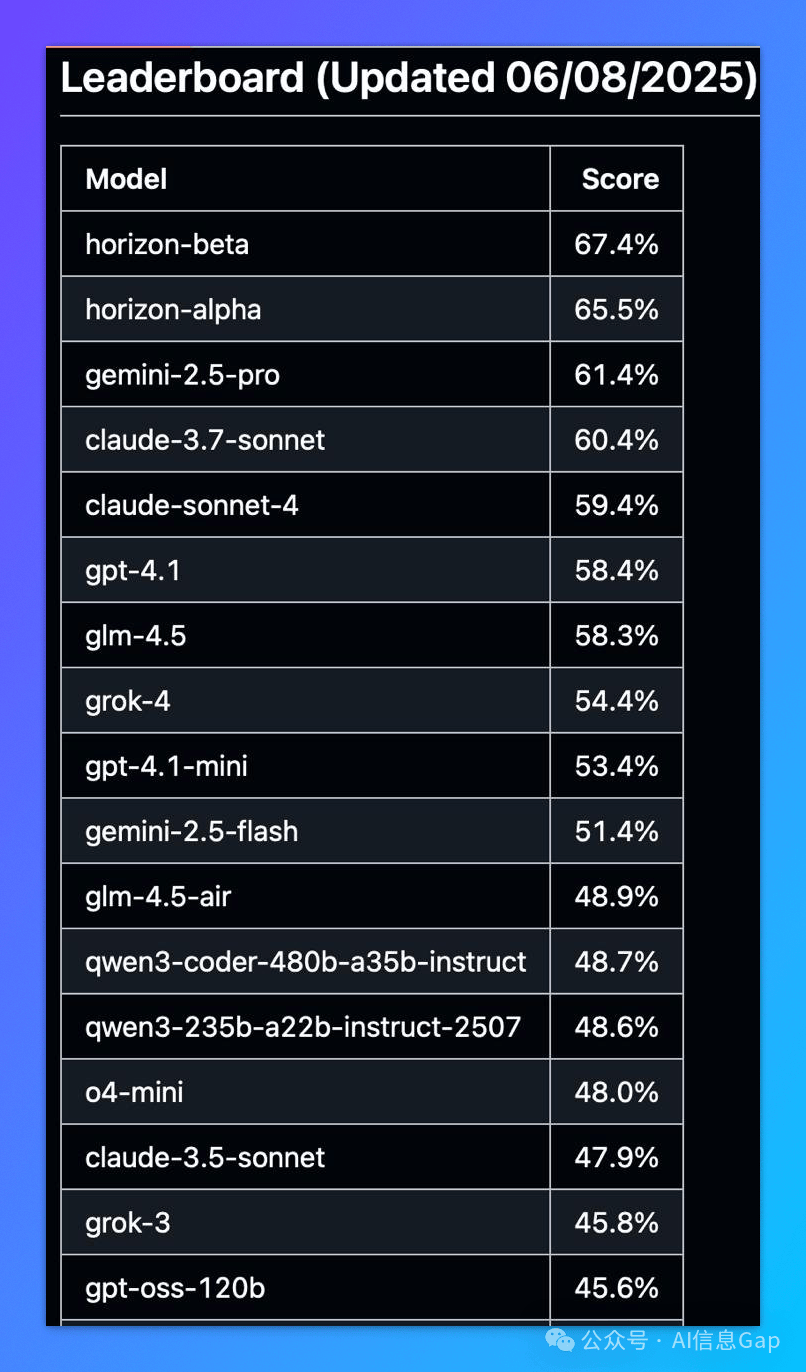Screen dimensions: 806x1372
Task: Click the WeChat logo icon in watermark
Action: tap(559, 1340)
